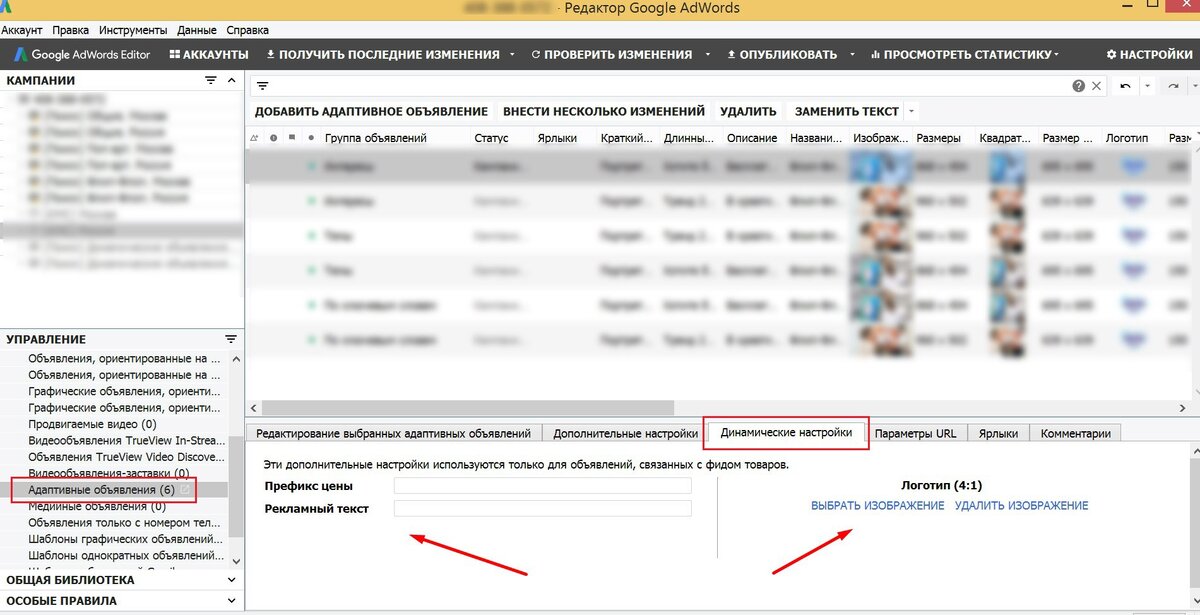
Task: Sort by the Размеры column header
Action: point(937,138)
